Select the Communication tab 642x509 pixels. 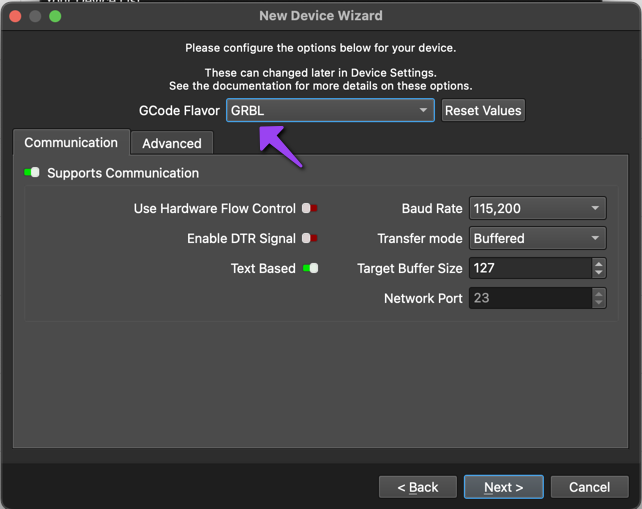pos(71,143)
